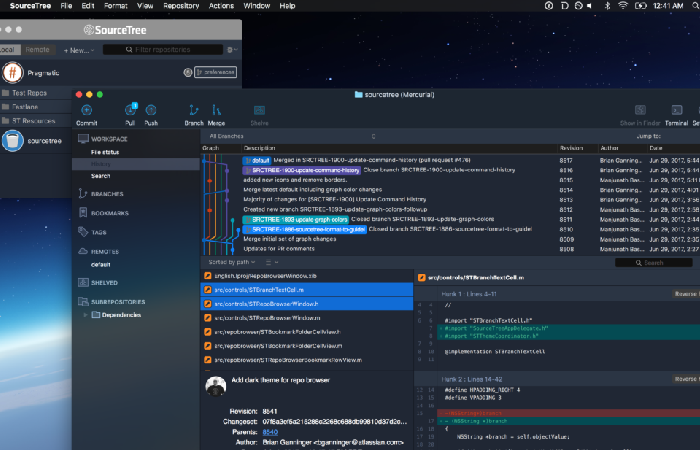
Task: Select default under Remotes
Action: 100,264
